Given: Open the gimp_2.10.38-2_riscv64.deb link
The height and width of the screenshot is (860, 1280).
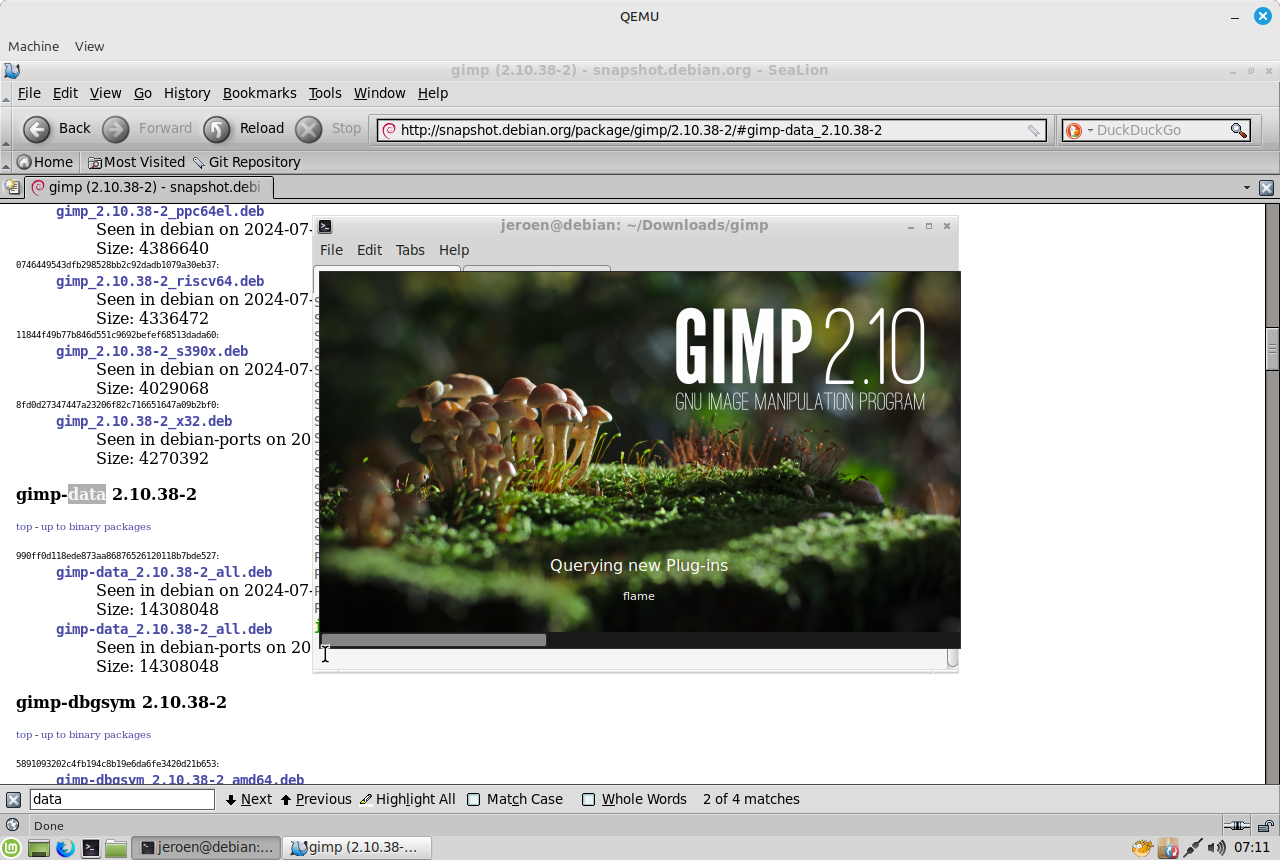Looking at the screenshot, I should (x=160, y=281).
